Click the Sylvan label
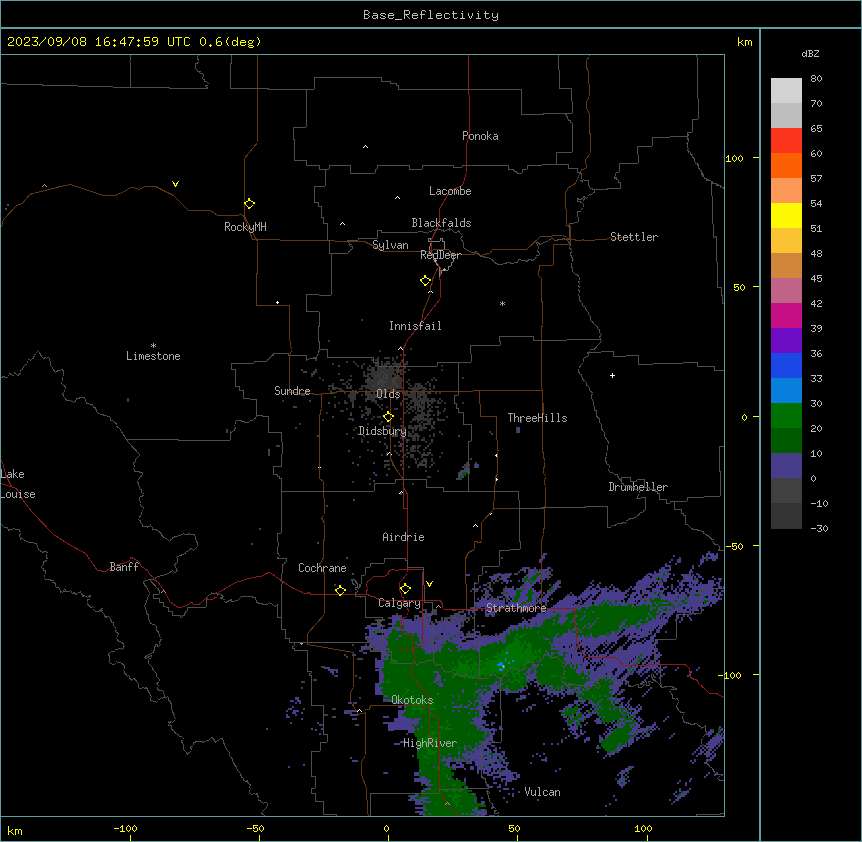The width and height of the screenshot is (862, 842). point(390,245)
